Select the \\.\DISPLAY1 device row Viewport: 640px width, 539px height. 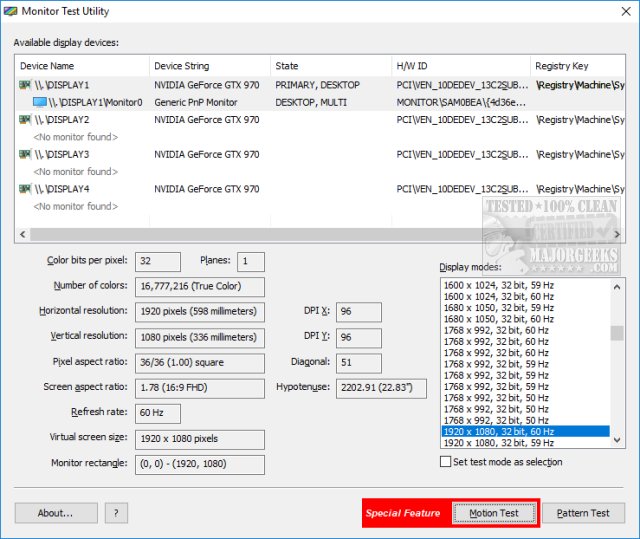click(320, 85)
